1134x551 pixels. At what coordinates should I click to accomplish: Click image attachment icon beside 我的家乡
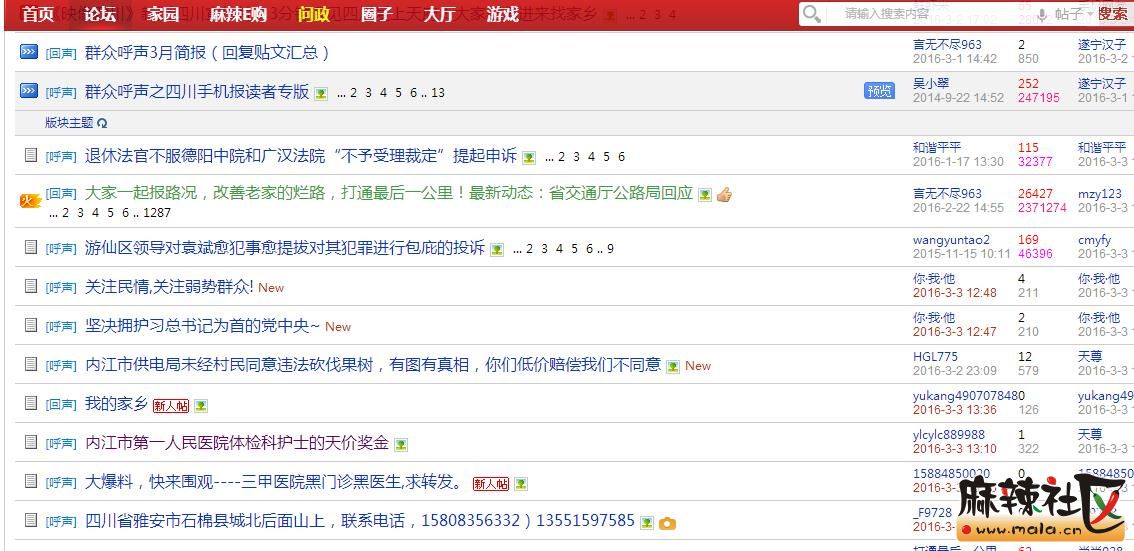(201, 406)
